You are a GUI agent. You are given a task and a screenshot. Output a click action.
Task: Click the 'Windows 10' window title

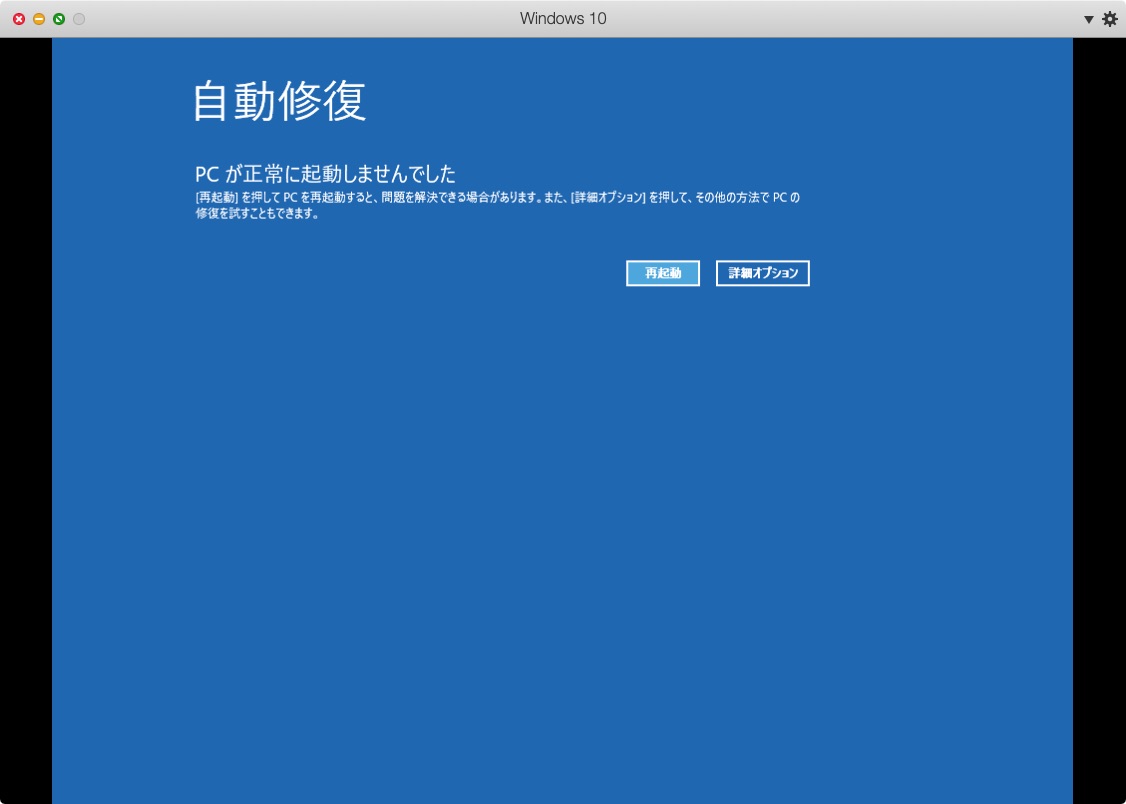pyautogui.click(x=563, y=19)
